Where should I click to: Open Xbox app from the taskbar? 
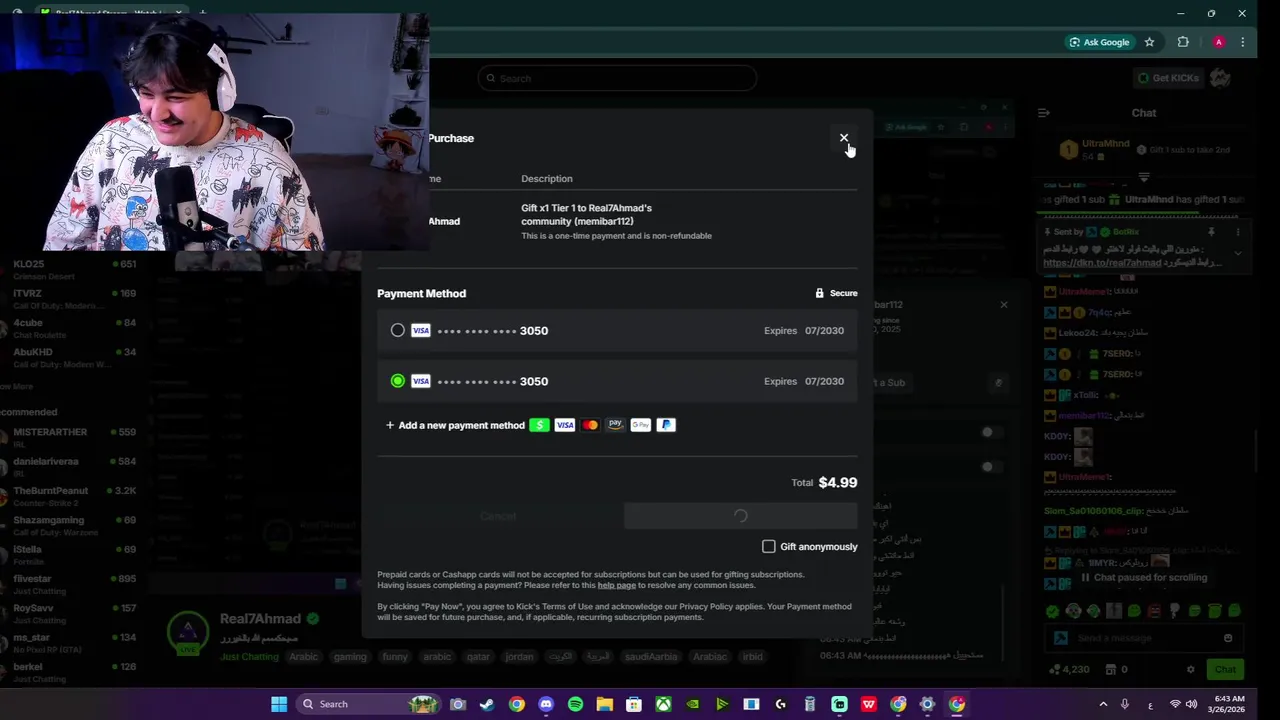point(663,704)
